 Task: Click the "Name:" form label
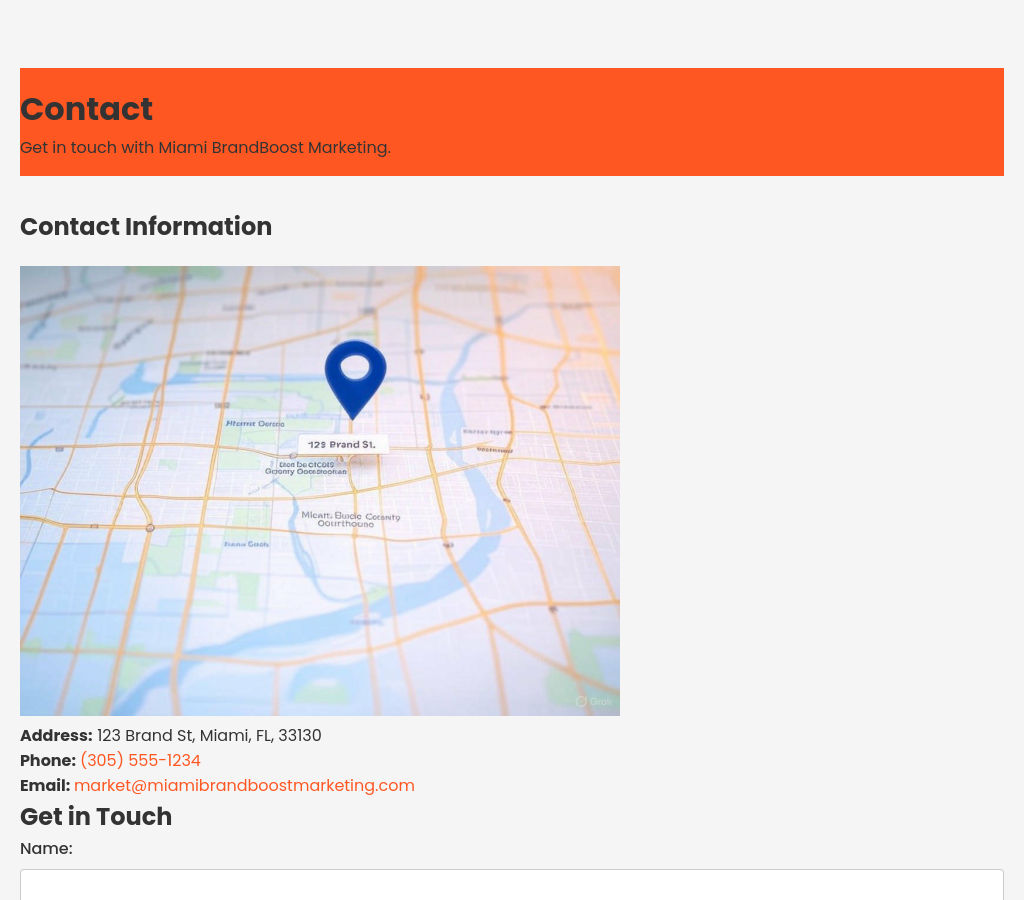point(46,849)
